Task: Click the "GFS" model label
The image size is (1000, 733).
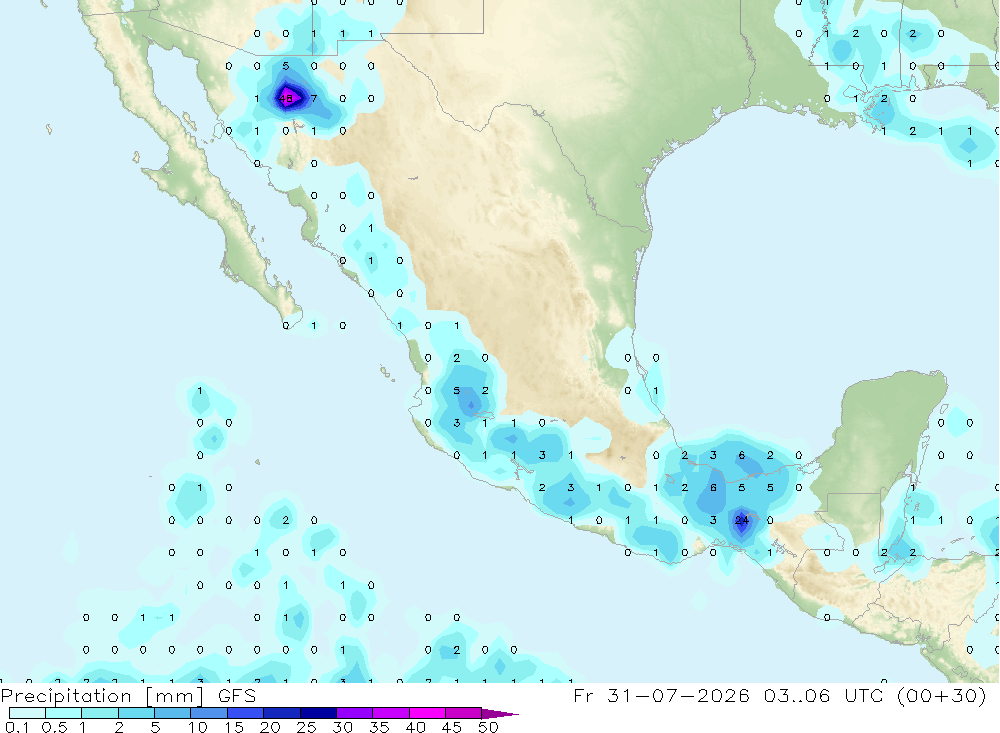Action: click(237, 696)
